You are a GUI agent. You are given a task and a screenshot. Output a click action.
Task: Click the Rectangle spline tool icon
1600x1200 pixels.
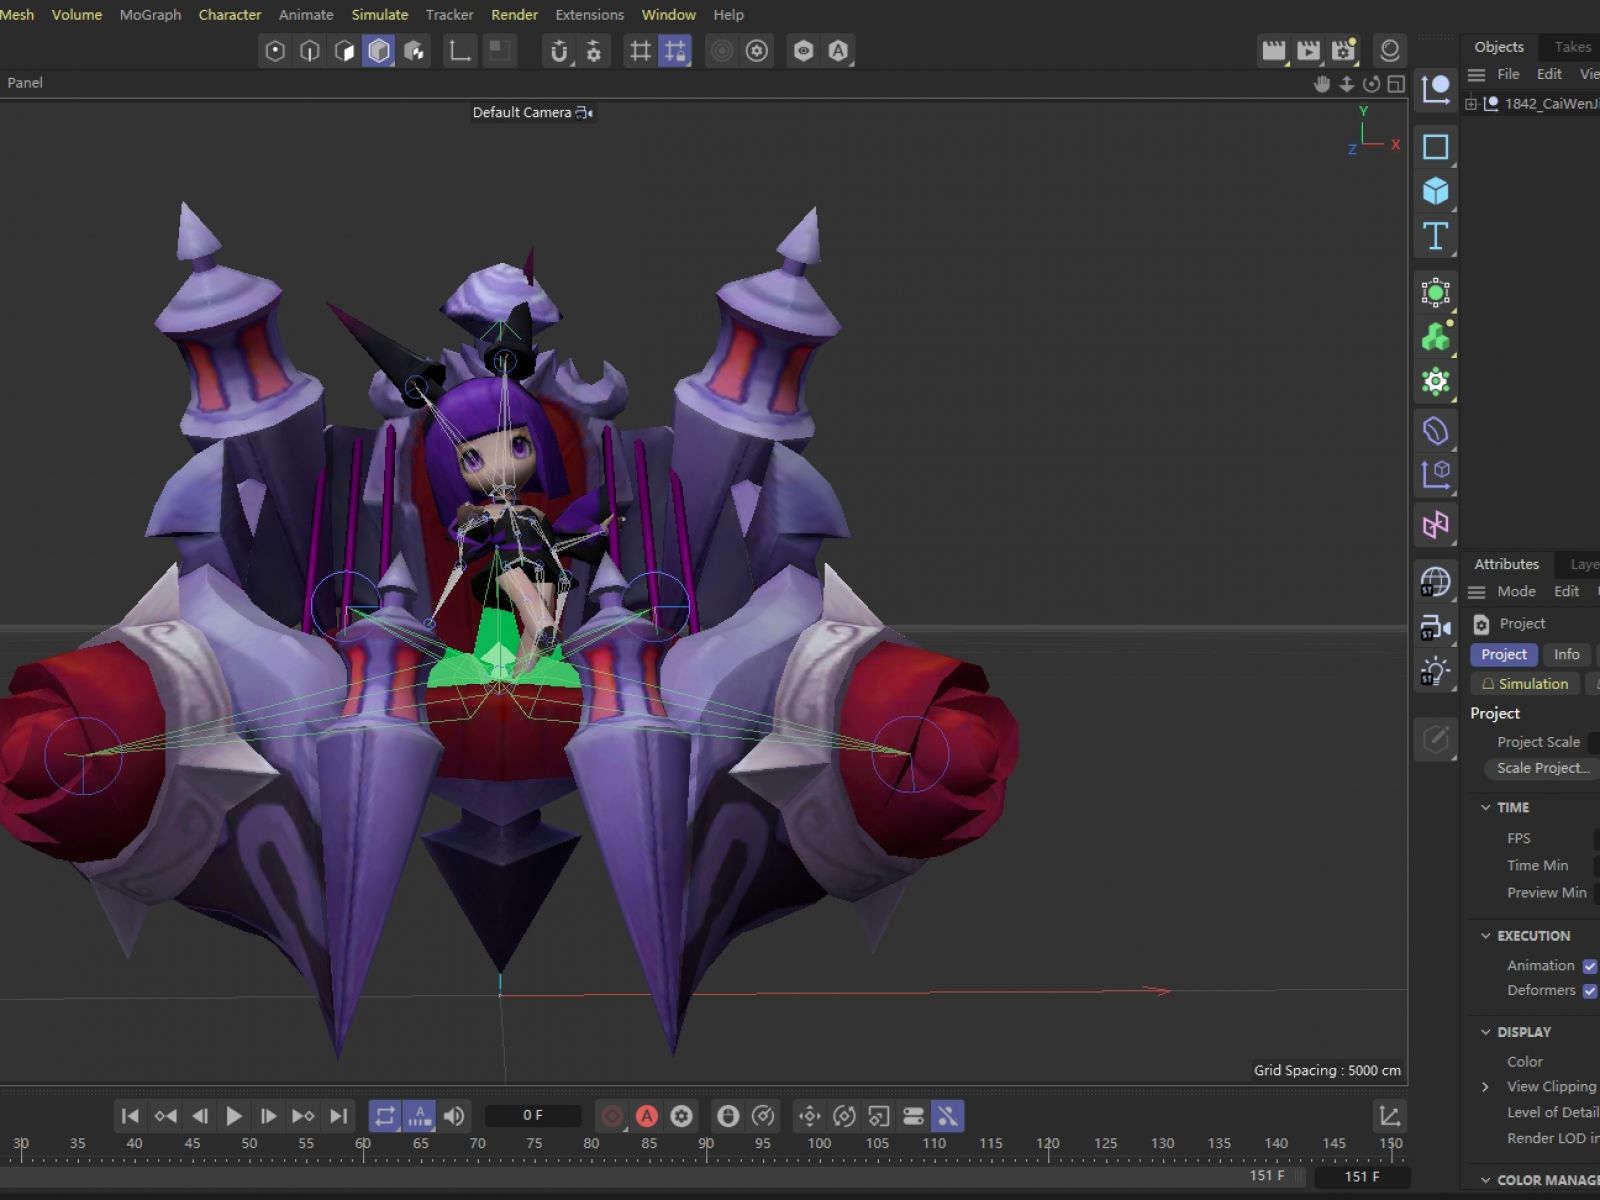[x=1435, y=147]
